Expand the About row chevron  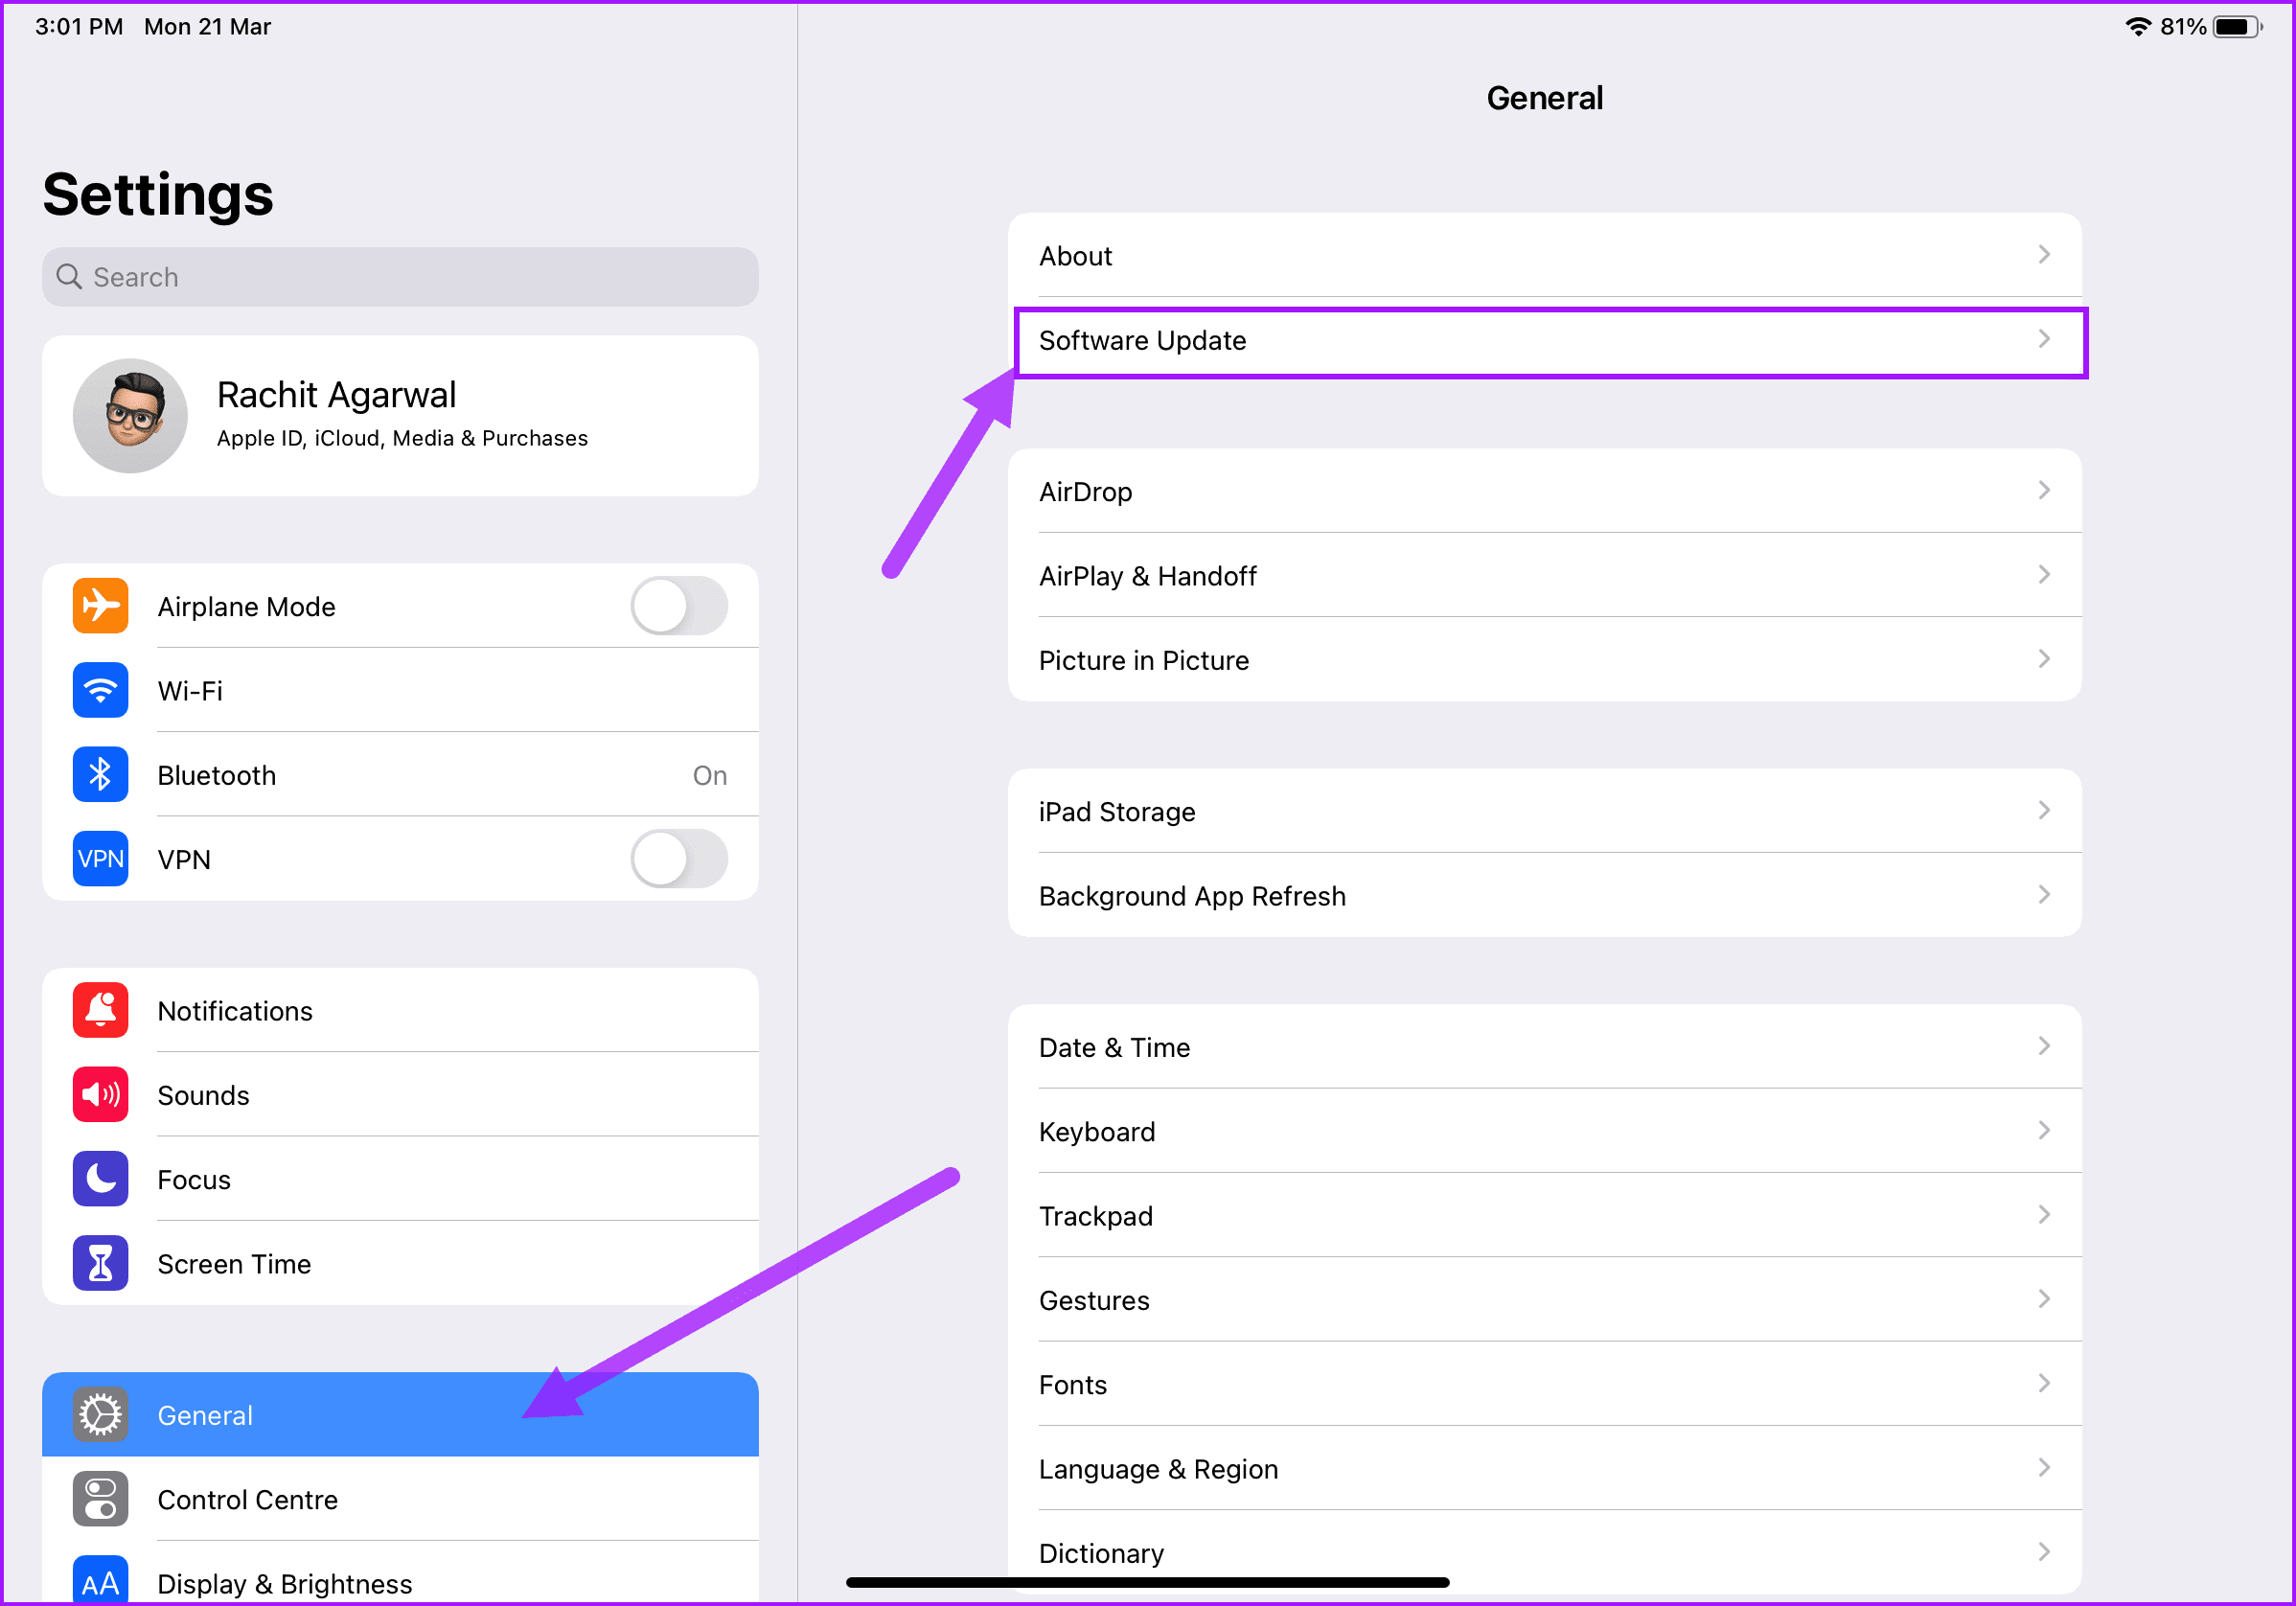point(2044,255)
